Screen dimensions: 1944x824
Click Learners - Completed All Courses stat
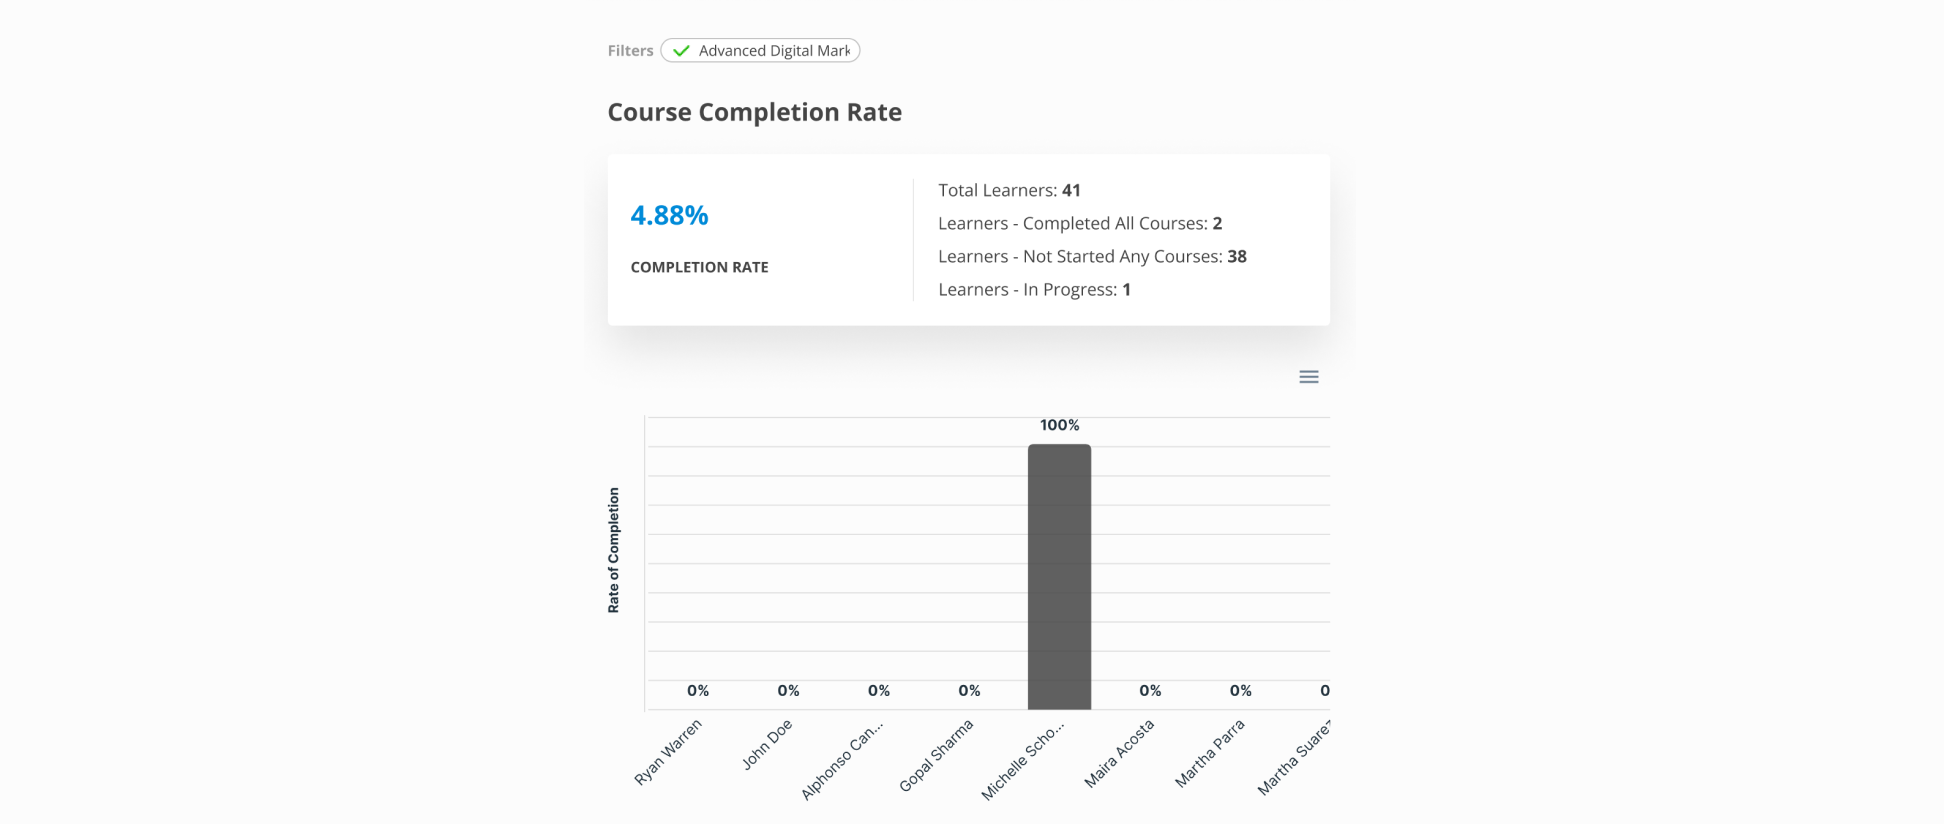pos(1080,223)
